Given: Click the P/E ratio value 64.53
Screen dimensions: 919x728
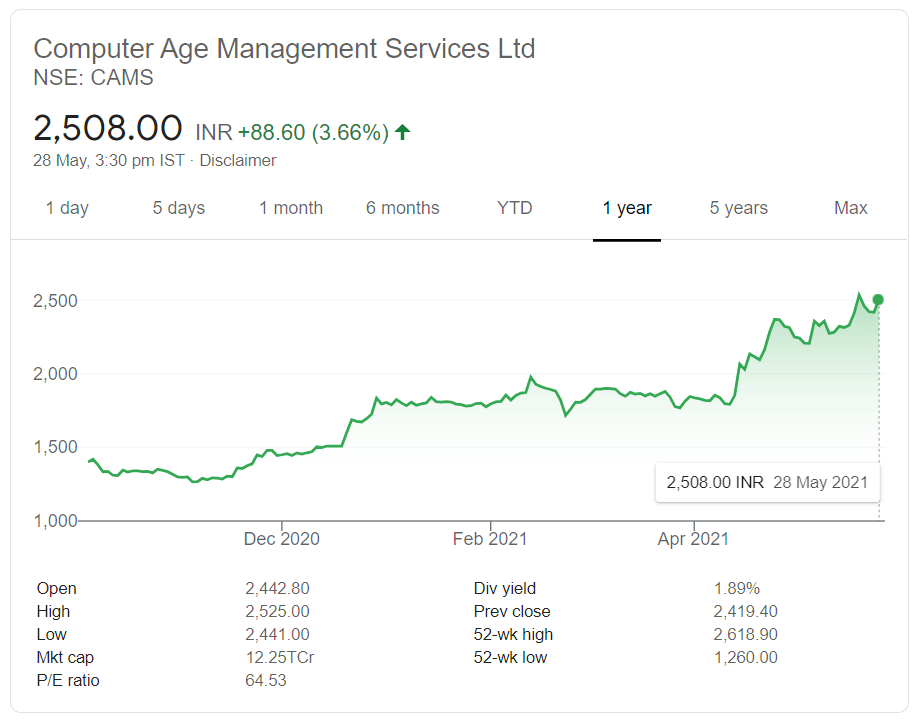Looking at the screenshot, I should pyautogui.click(x=266, y=681).
